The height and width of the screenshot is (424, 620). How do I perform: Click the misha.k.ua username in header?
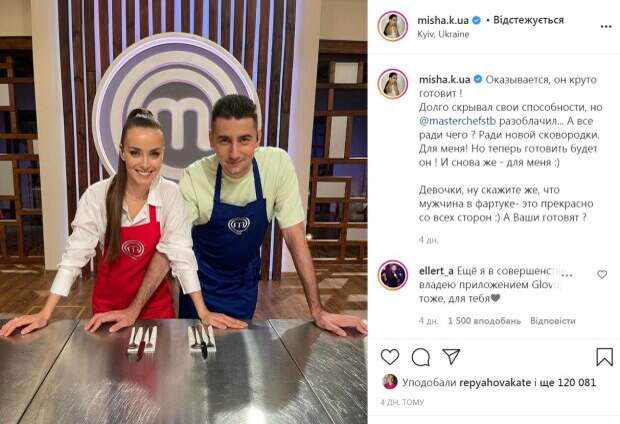click(x=443, y=20)
